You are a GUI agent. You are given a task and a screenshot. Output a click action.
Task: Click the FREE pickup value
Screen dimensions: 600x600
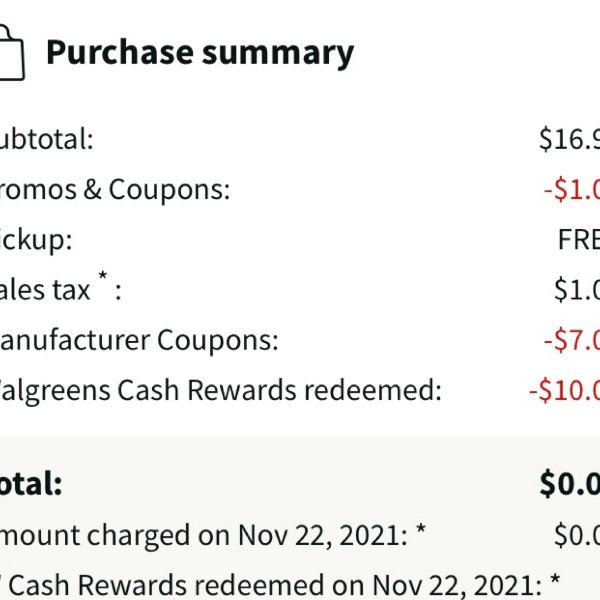(579, 240)
